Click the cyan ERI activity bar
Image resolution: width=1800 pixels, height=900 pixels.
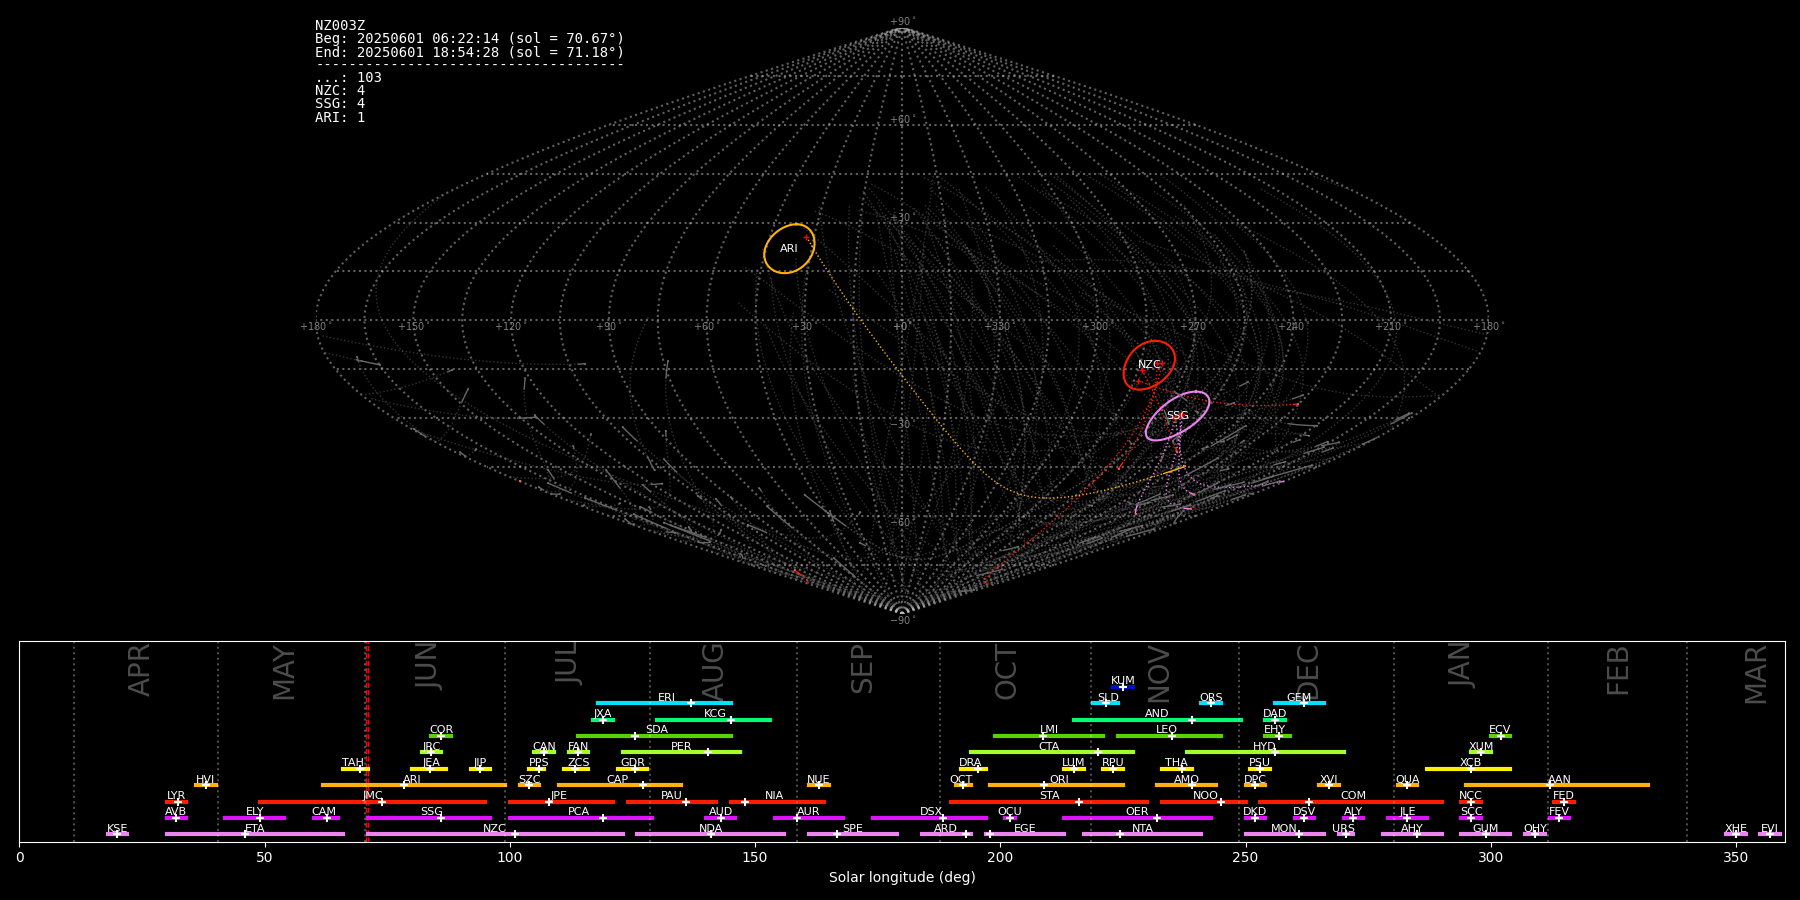tap(664, 703)
